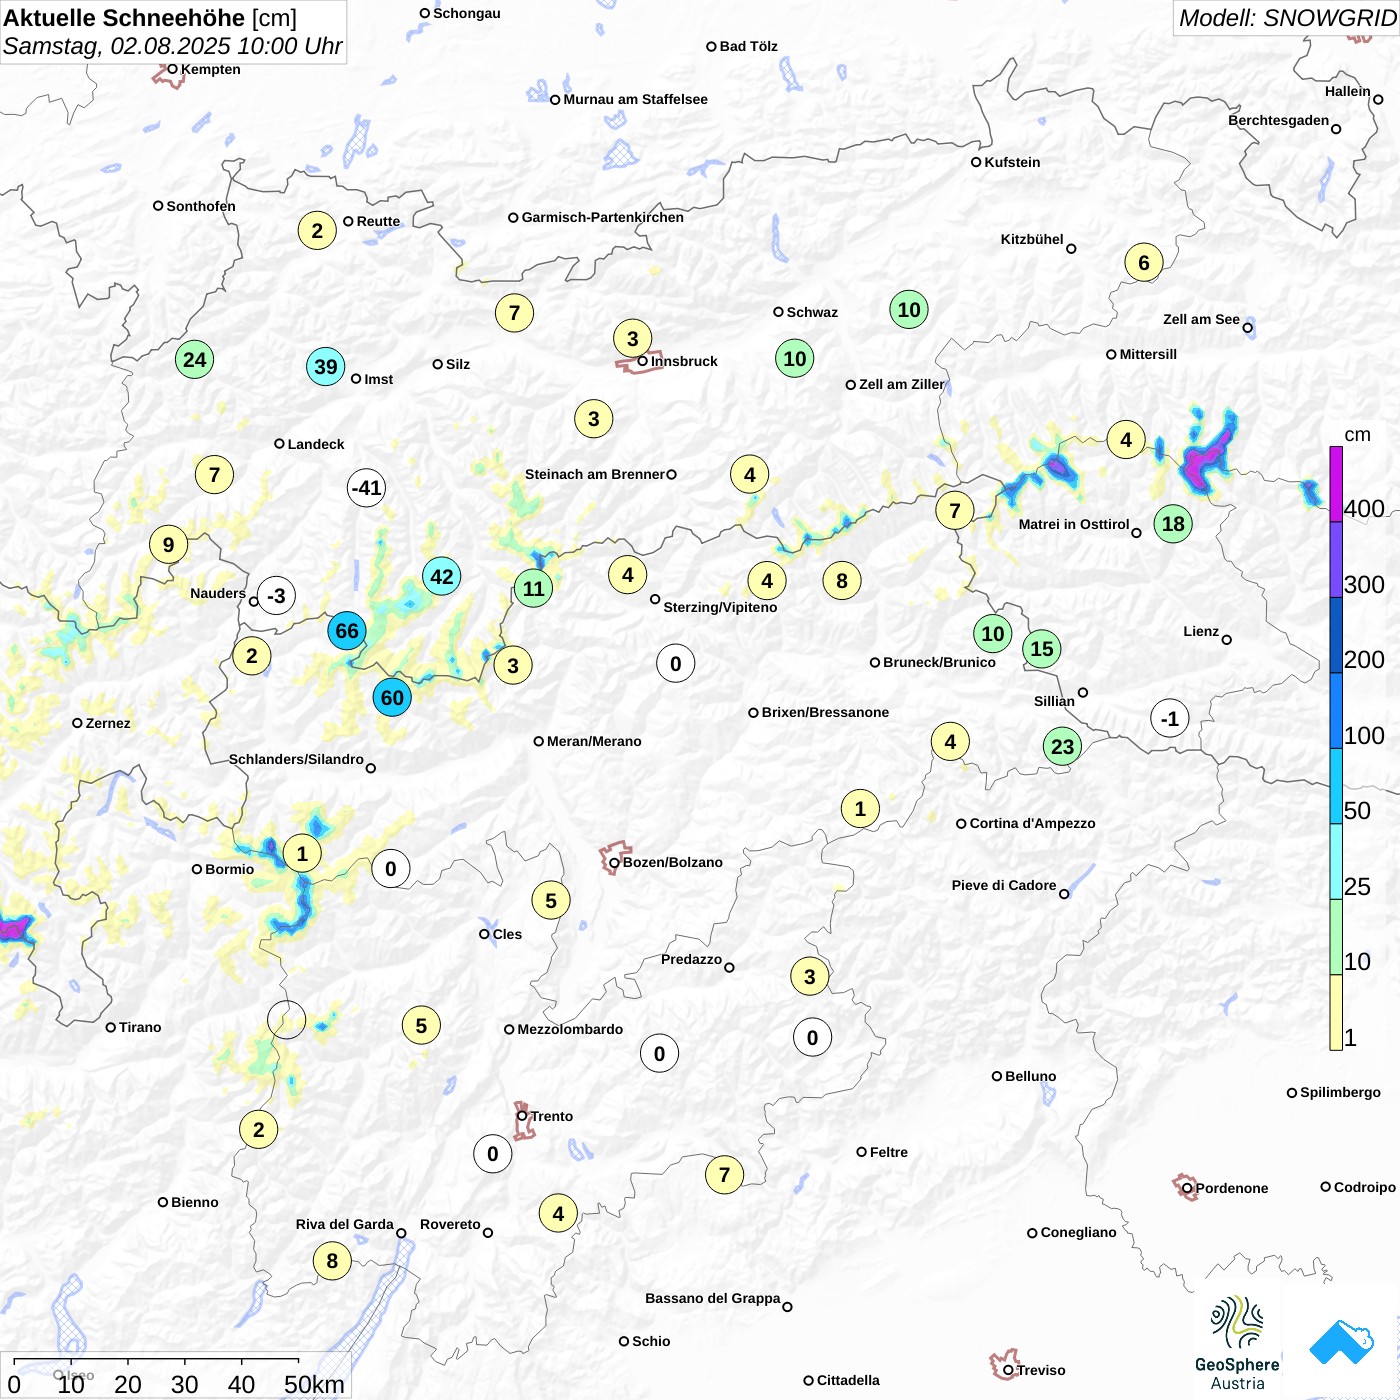Click the 8 marker near Riva del Garda

pyautogui.click(x=332, y=1261)
